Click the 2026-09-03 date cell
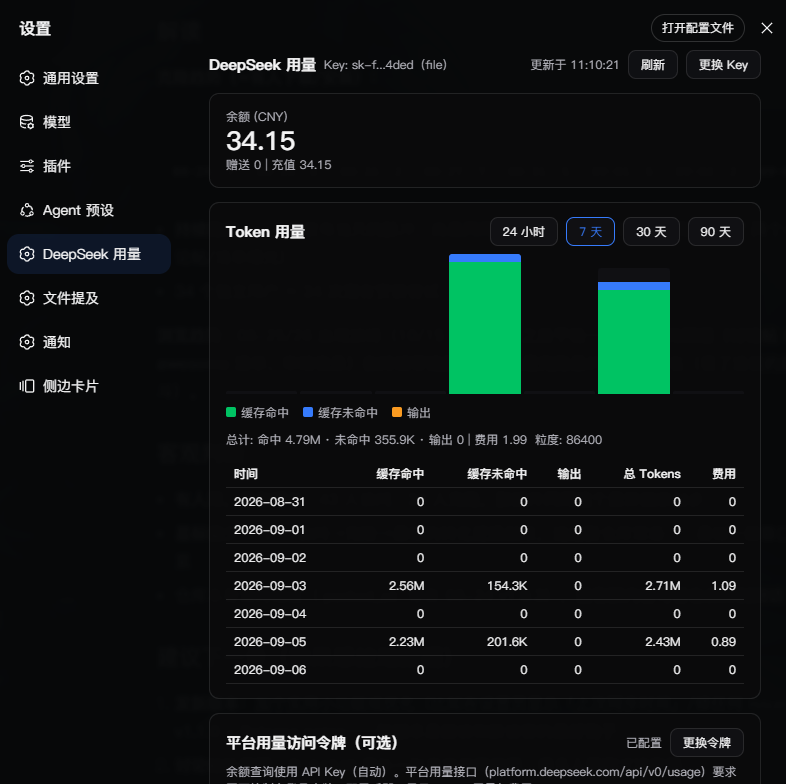The image size is (786, 784). click(270, 585)
